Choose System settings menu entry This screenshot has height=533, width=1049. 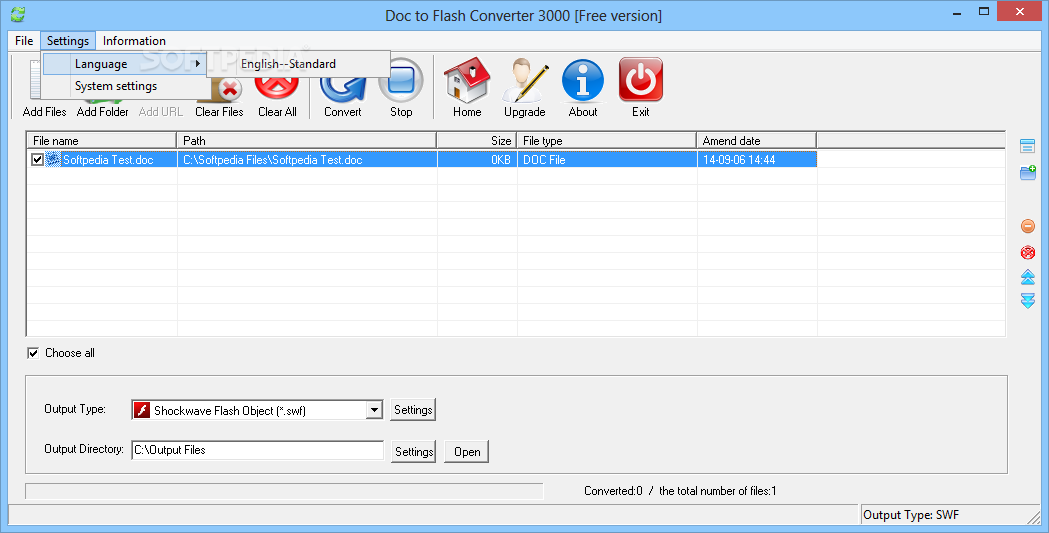pyautogui.click(x=124, y=86)
